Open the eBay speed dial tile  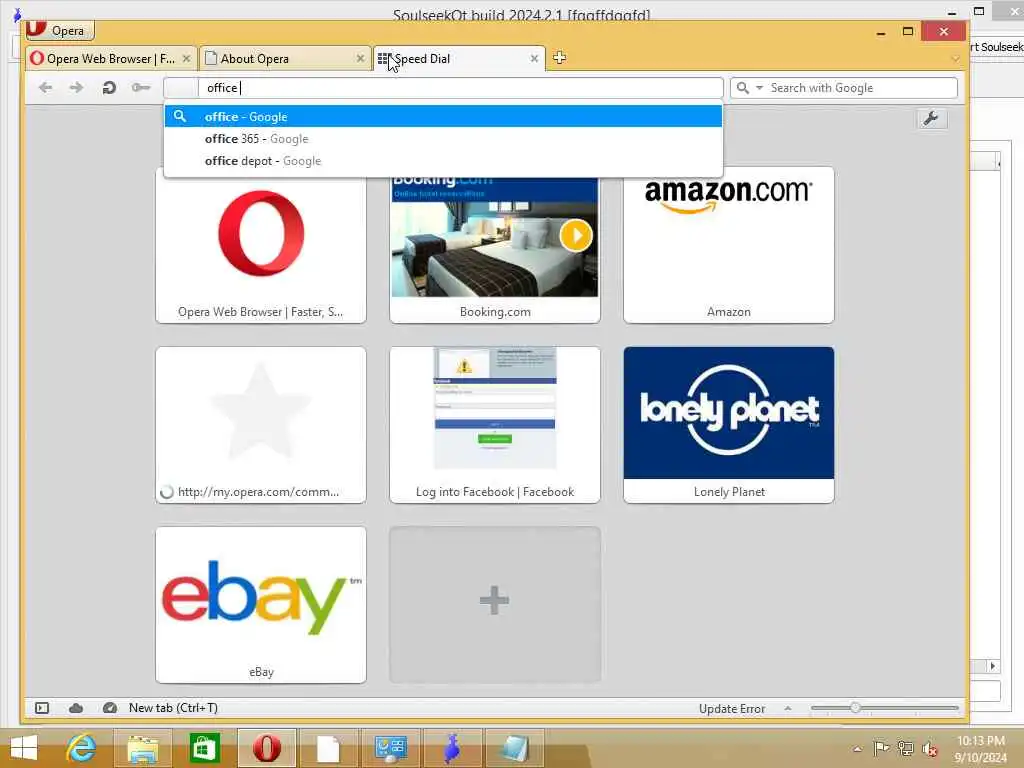(x=261, y=605)
